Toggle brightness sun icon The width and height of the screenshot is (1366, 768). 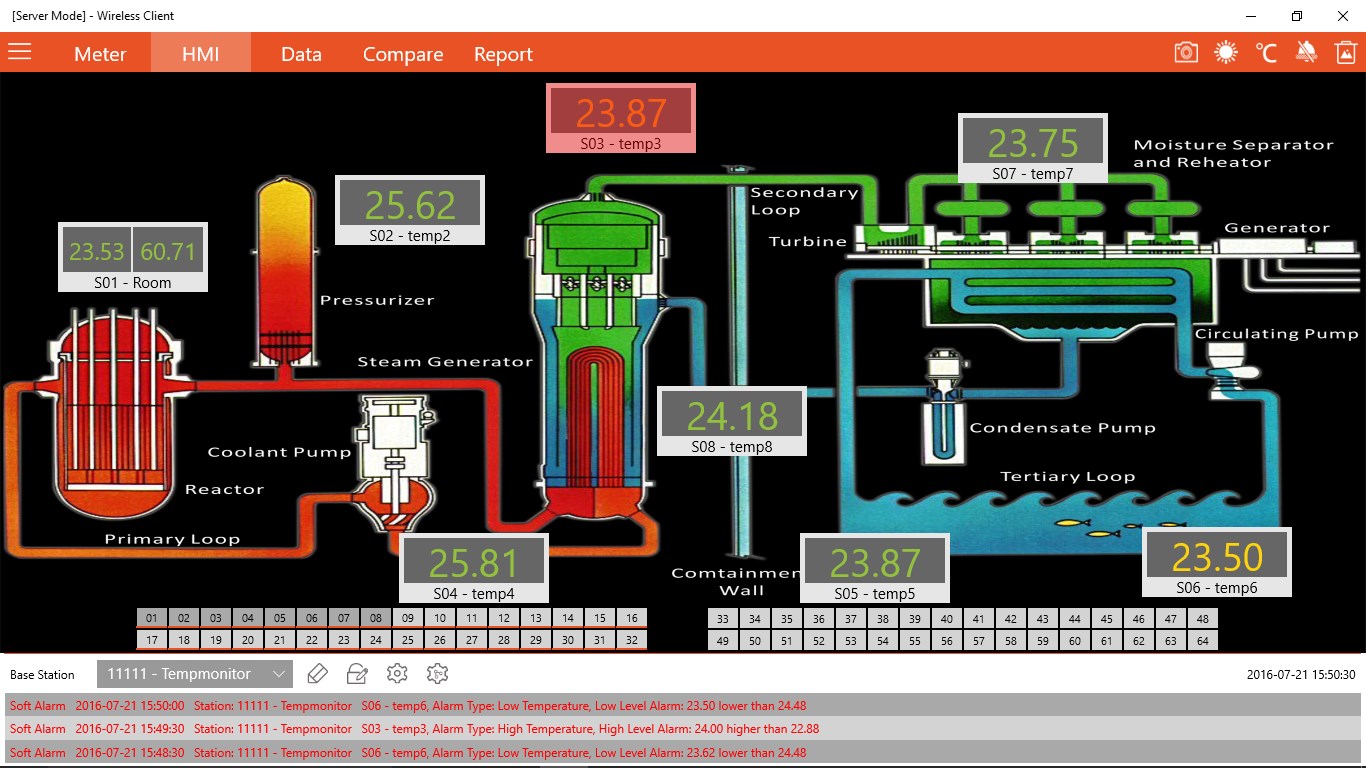pyautogui.click(x=1226, y=53)
